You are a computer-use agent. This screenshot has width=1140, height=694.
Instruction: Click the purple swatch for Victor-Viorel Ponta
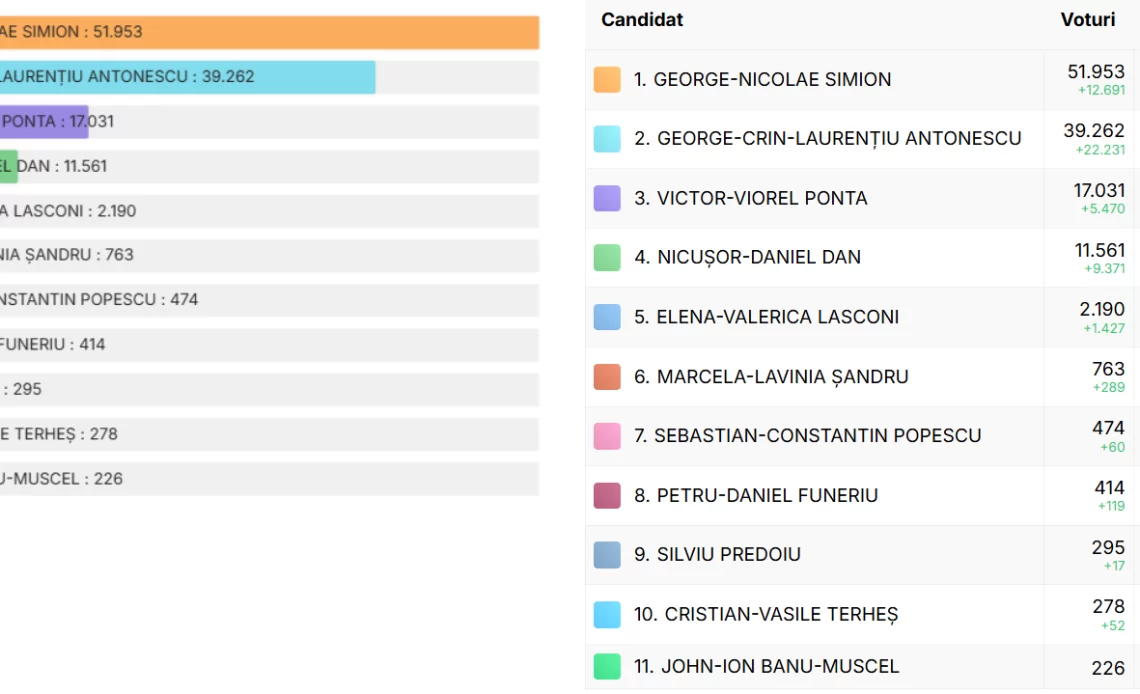(x=607, y=198)
